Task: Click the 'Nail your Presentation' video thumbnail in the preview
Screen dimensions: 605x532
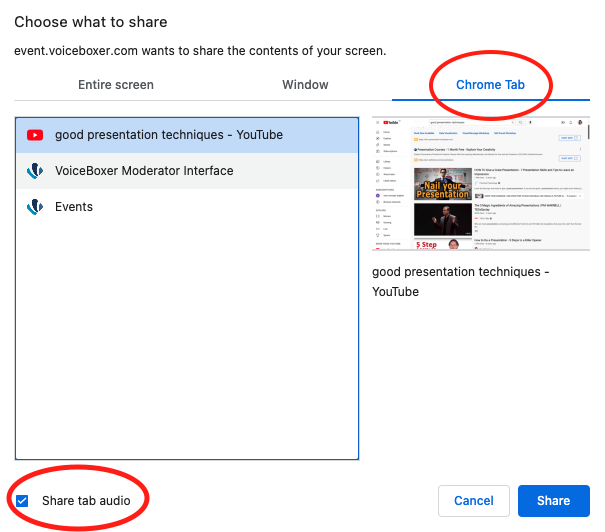Action: [x=443, y=184]
